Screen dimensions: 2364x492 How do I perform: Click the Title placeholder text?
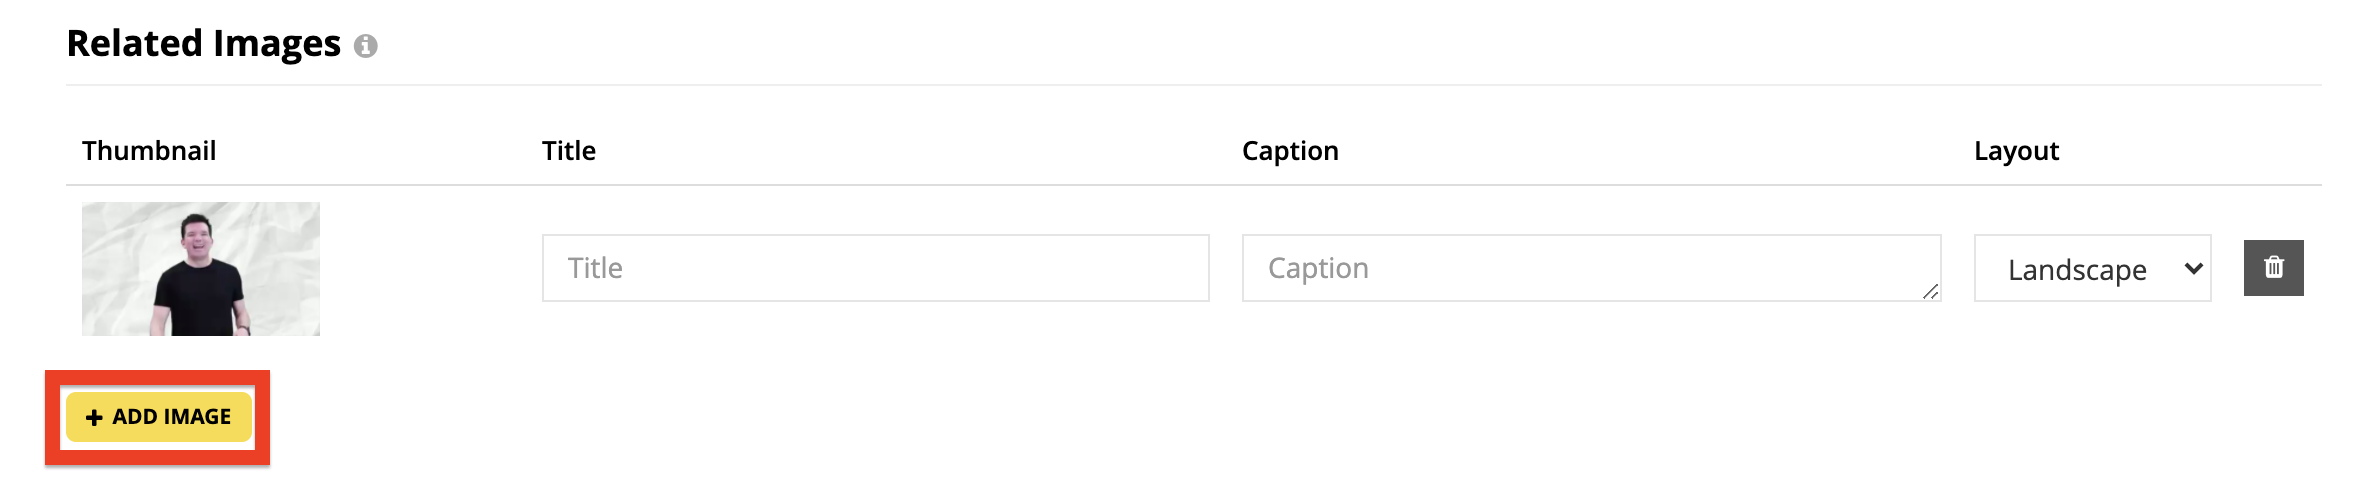(595, 268)
